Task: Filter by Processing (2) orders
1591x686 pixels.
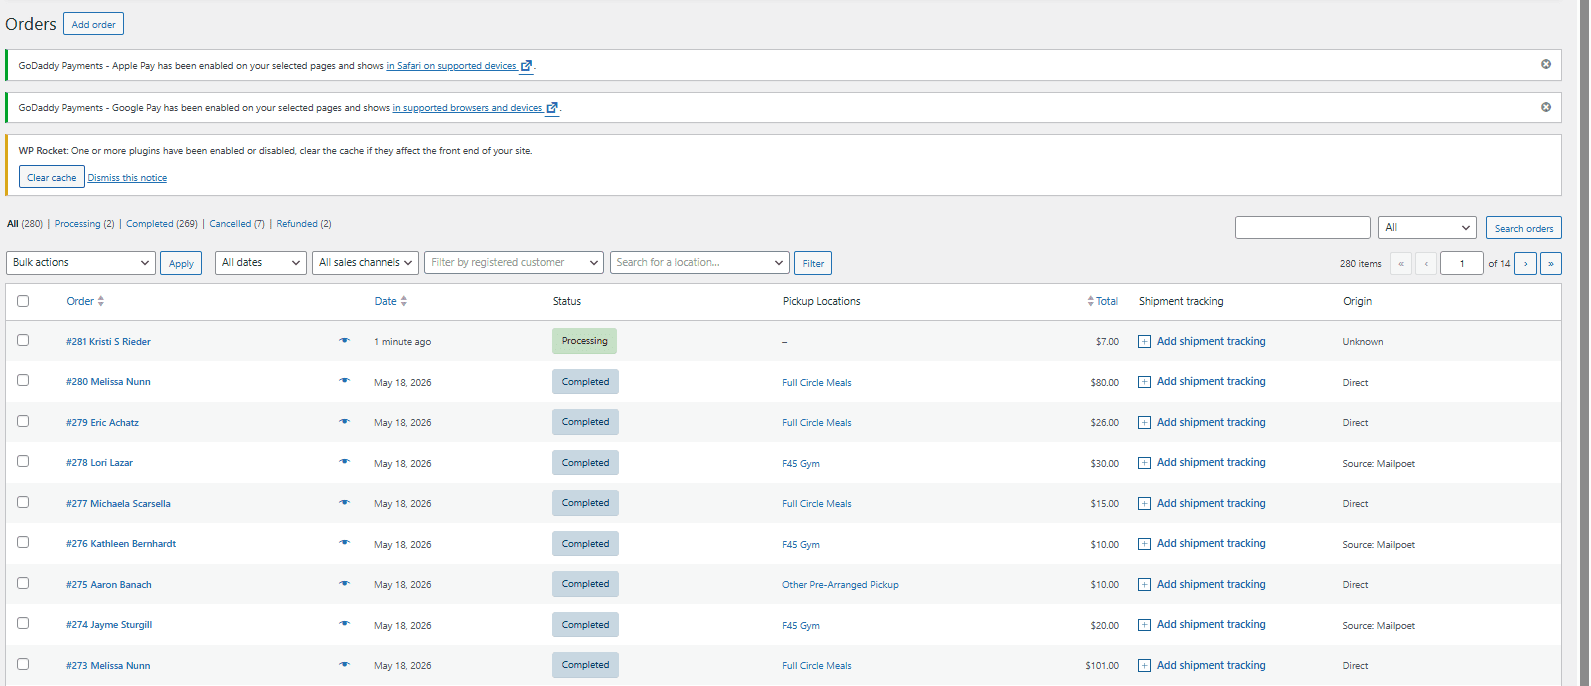Action: point(84,224)
